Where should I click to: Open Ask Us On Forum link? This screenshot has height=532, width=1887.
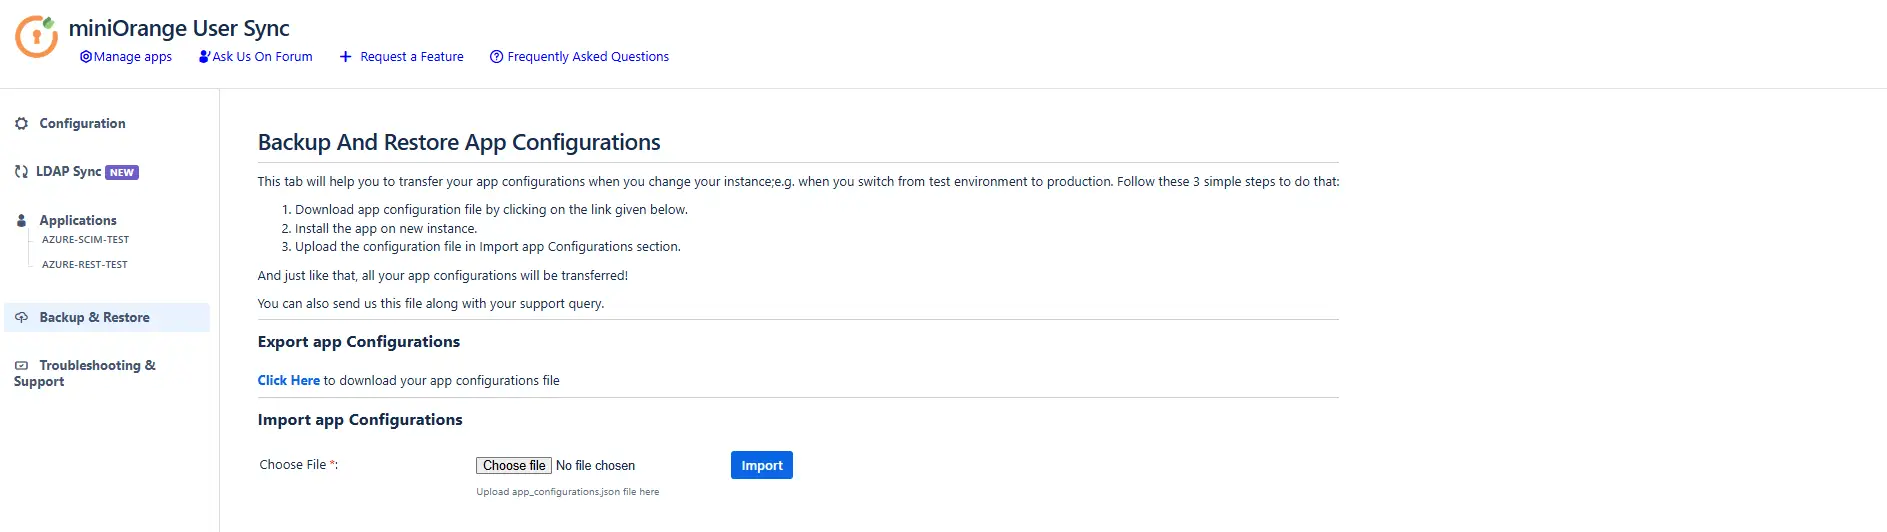(x=262, y=57)
